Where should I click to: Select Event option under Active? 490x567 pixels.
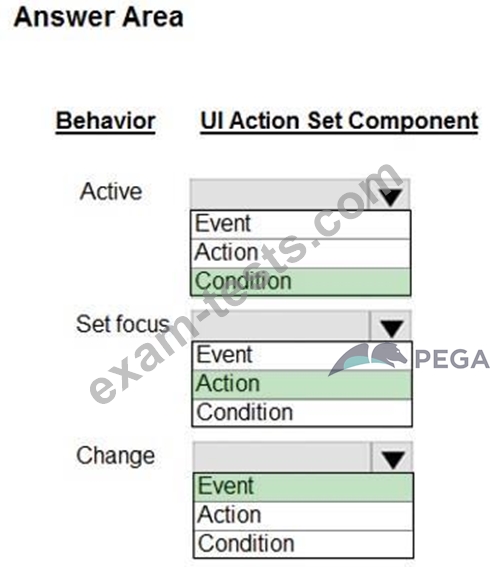click(301, 224)
